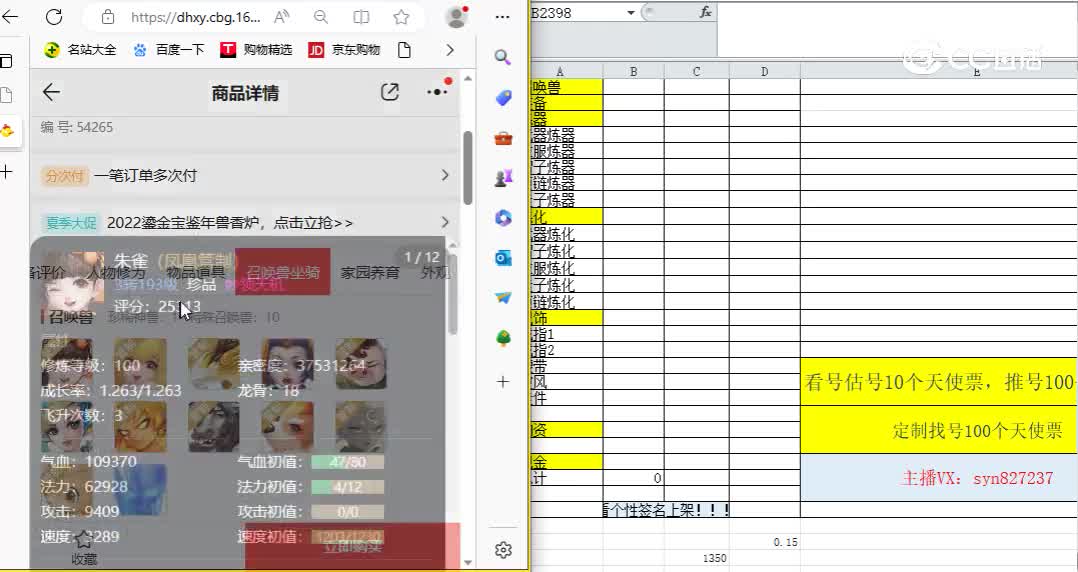The width and height of the screenshot is (1078, 572).
Task: Open the browser Settings and more menu
Action: [x=503, y=16]
